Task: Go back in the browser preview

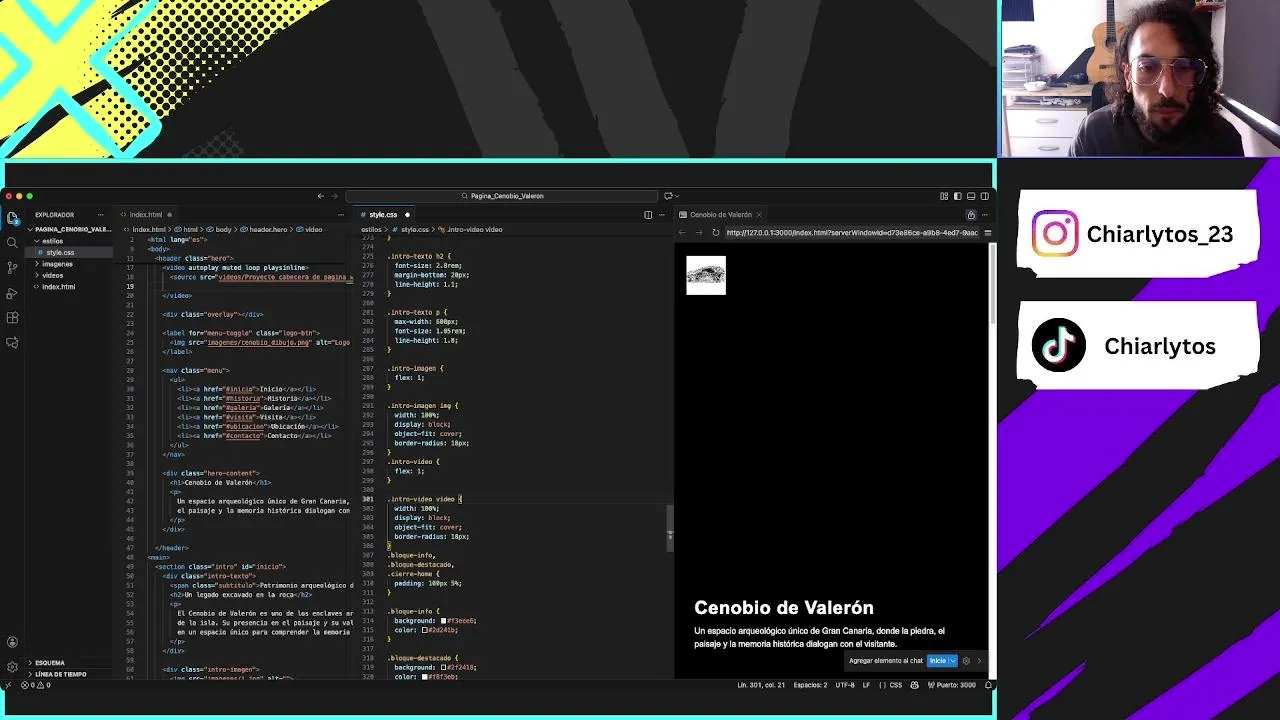Action: (x=682, y=233)
